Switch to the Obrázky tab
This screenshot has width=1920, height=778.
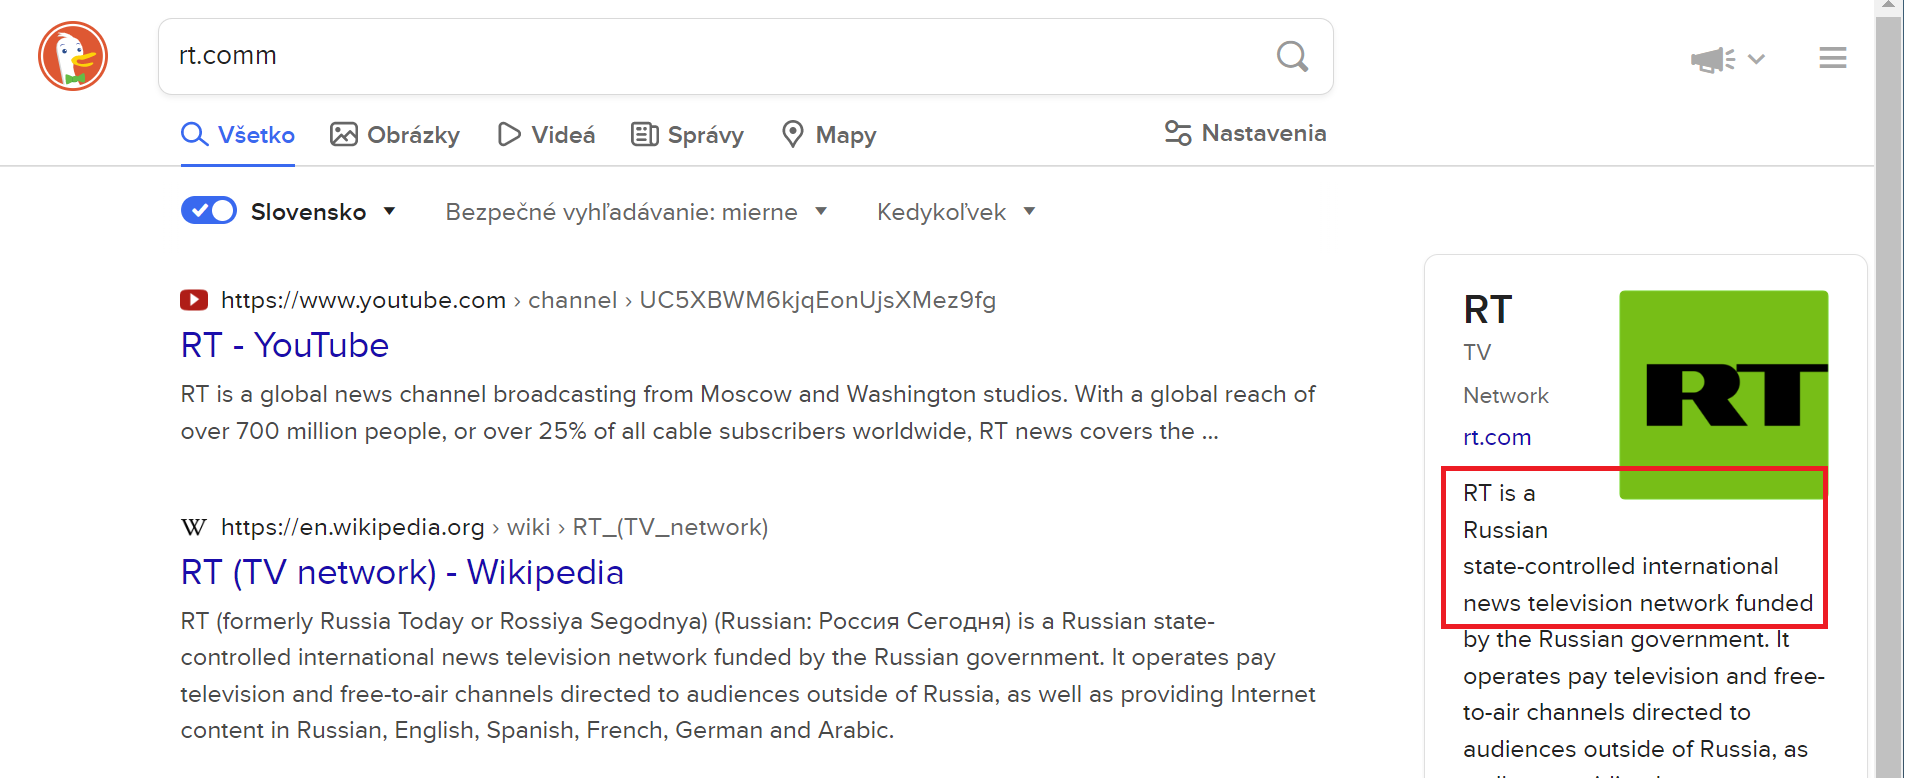[x=395, y=135]
